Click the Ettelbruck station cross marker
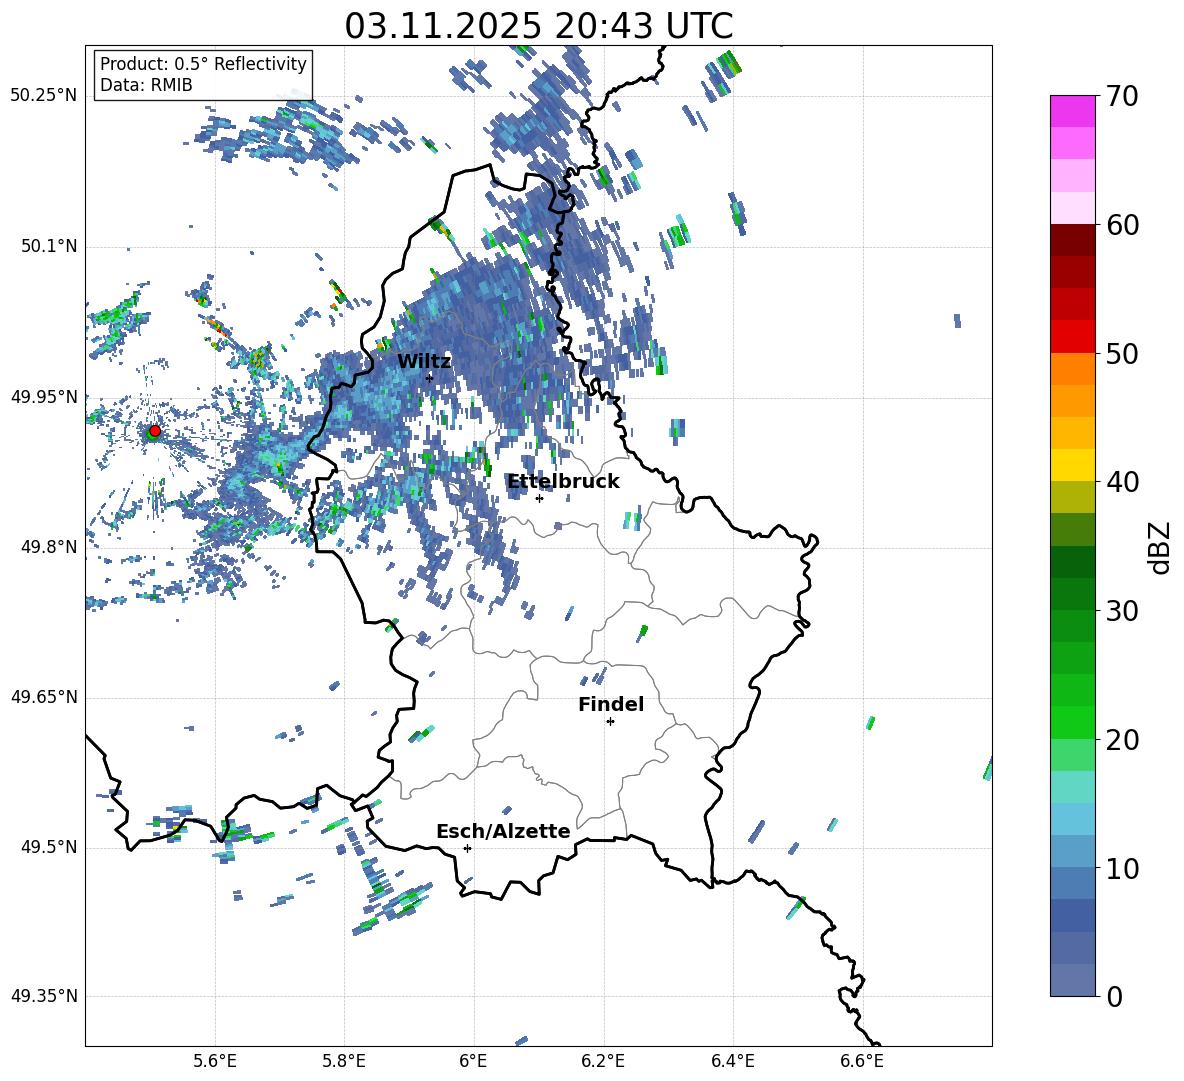Screen dimensions: 1184x1081 point(539,498)
